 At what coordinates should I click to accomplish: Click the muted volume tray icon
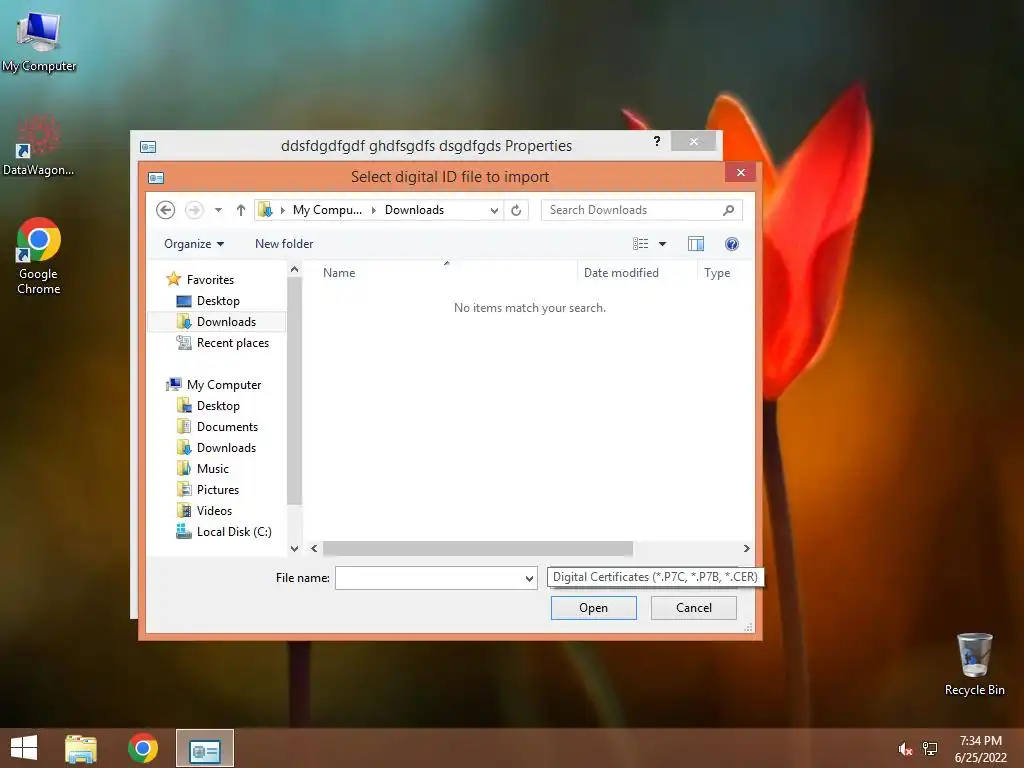pyautogui.click(x=904, y=749)
